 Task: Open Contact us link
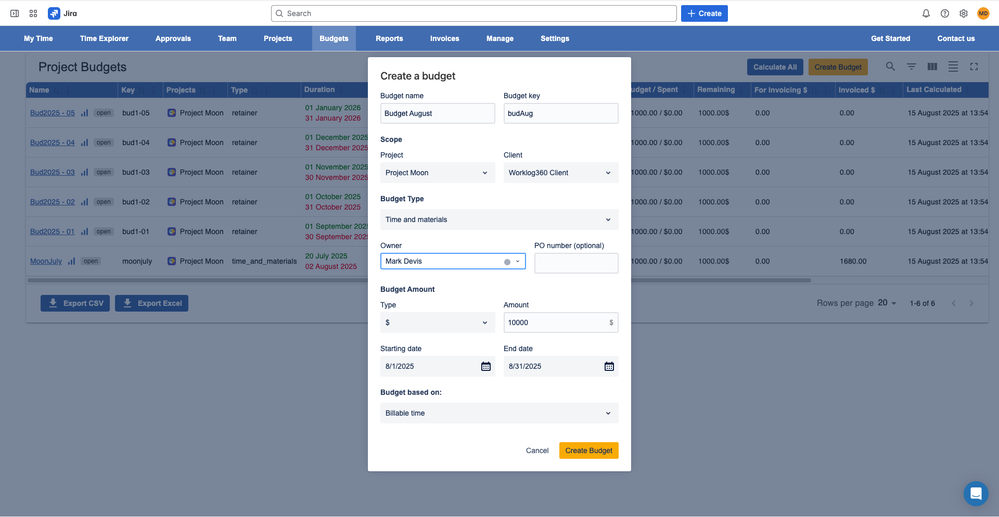point(956,38)
